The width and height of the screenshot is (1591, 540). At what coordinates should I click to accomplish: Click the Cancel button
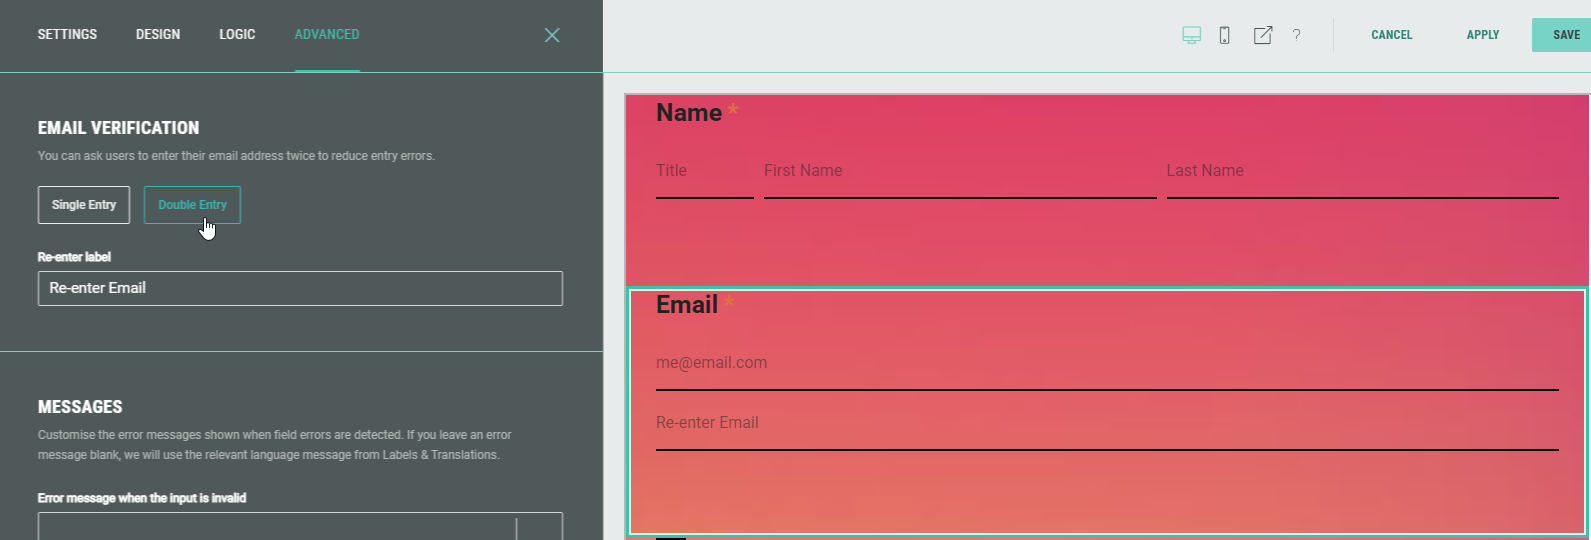coord(1391,35)
